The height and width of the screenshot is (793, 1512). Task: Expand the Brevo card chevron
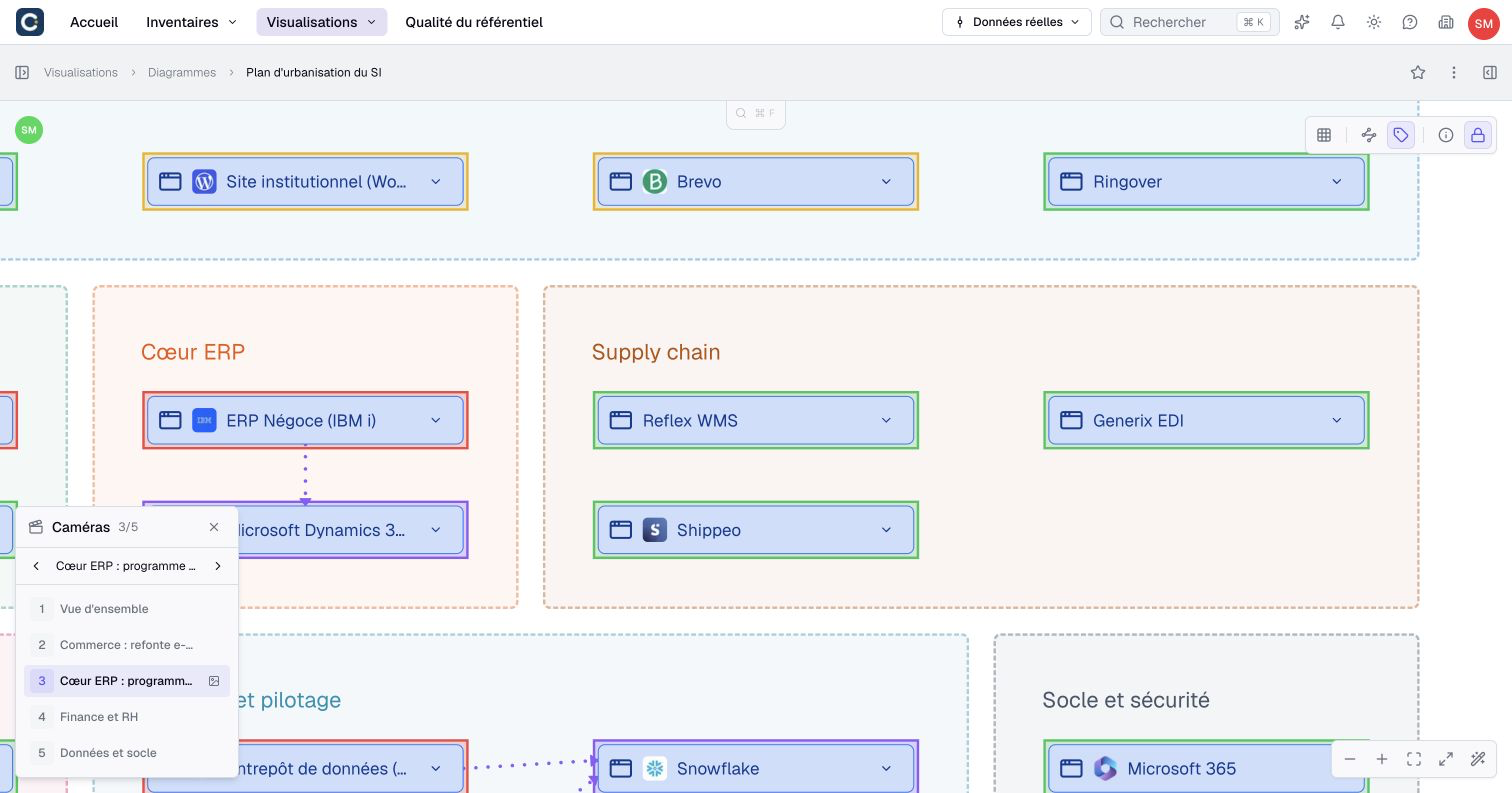(886, 181)
